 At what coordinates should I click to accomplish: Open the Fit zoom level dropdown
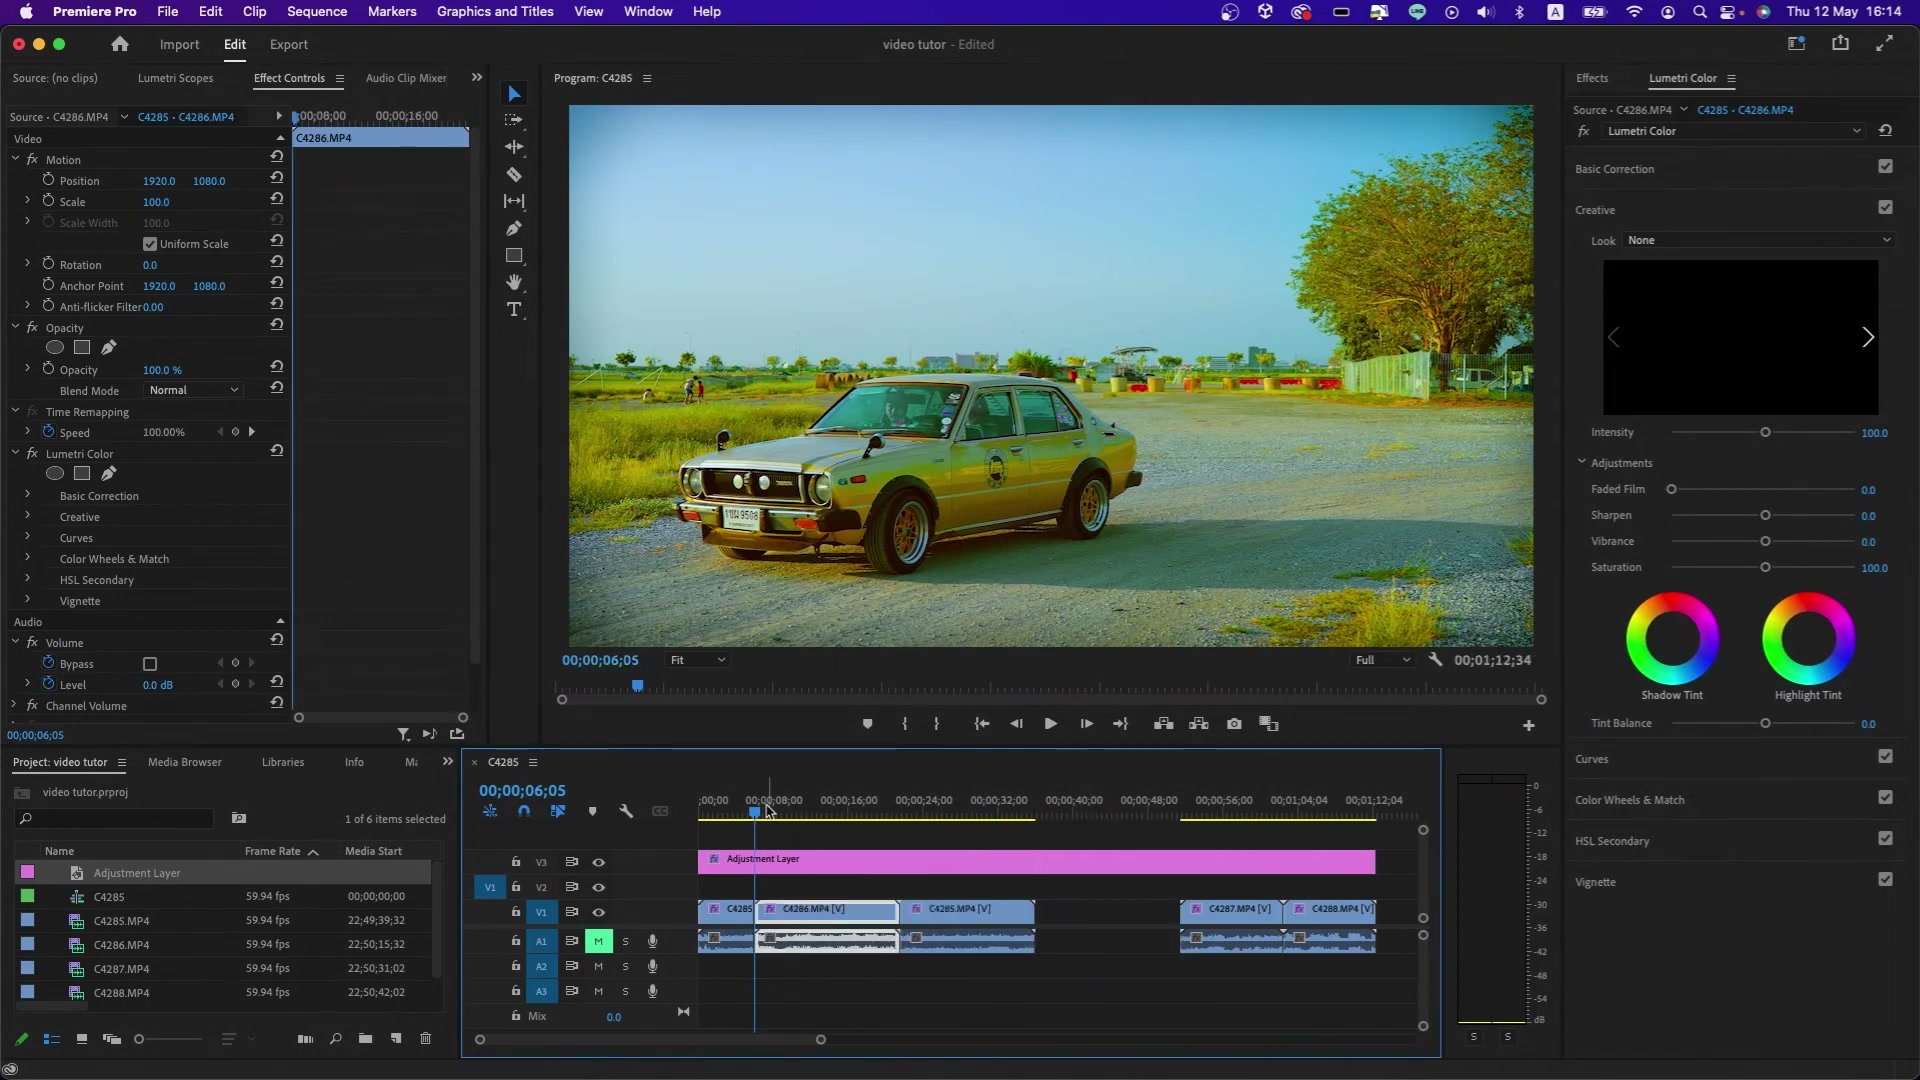(x=697, y=660)
